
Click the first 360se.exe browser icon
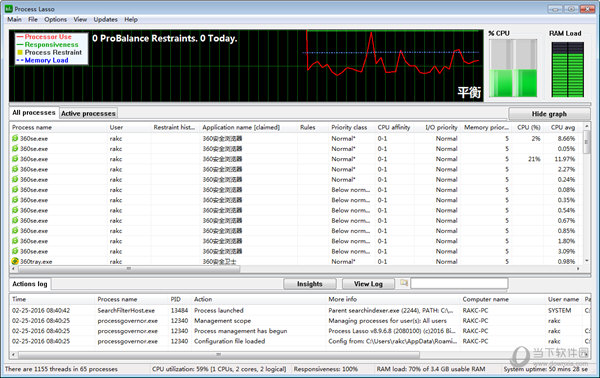[15, 138]
